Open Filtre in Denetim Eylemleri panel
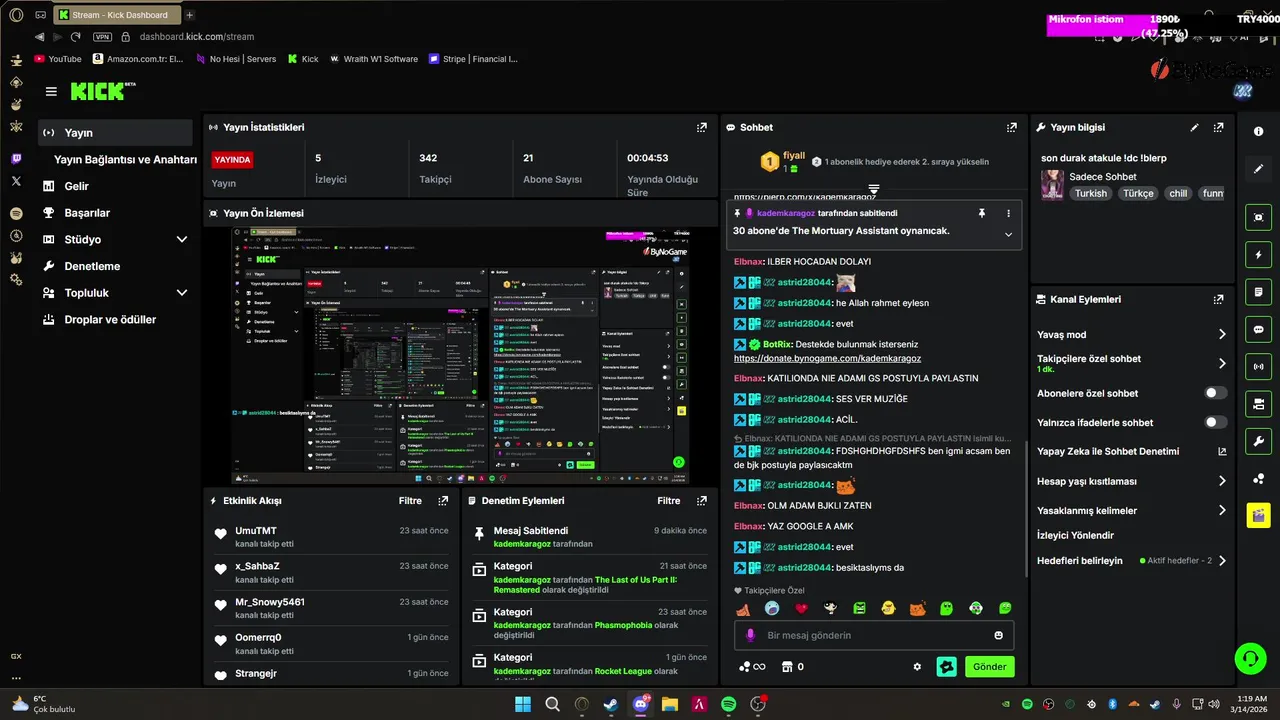The height and width of the screenshot is (720, 1280). coord(668,501)
